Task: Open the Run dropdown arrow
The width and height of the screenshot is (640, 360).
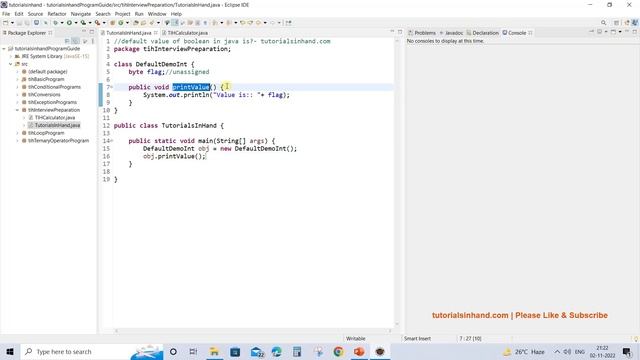Action: click(76, 23)
